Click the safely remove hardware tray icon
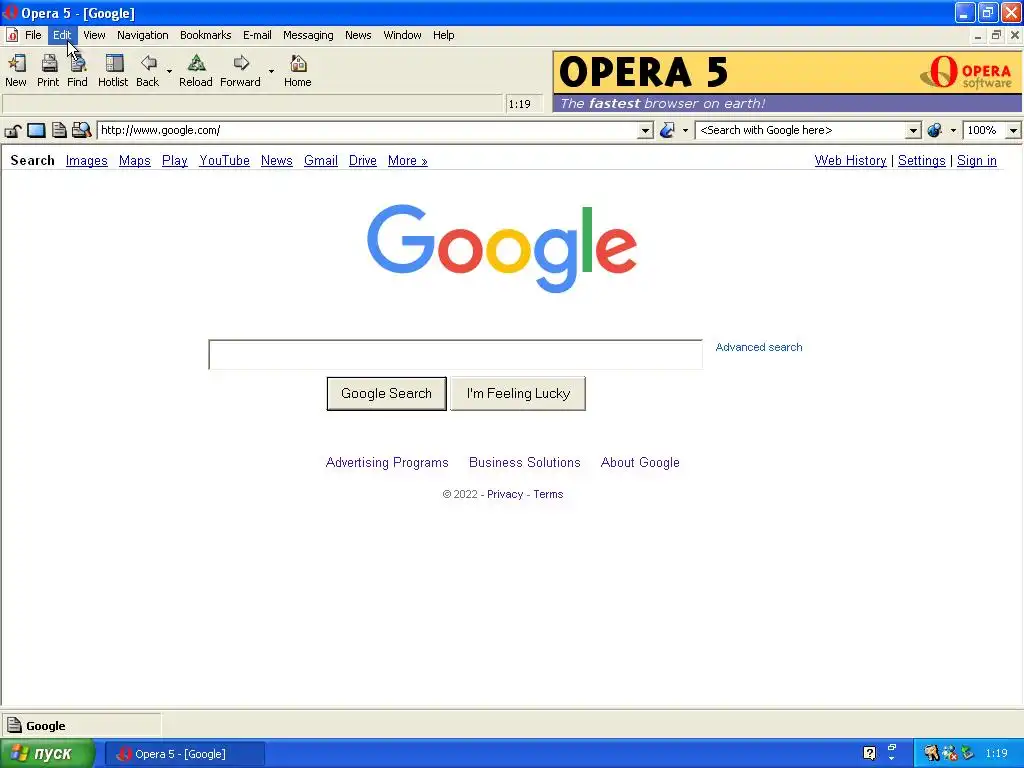Screen dimensions: 1024x768 pyautogui.click(x=967, y=753)
